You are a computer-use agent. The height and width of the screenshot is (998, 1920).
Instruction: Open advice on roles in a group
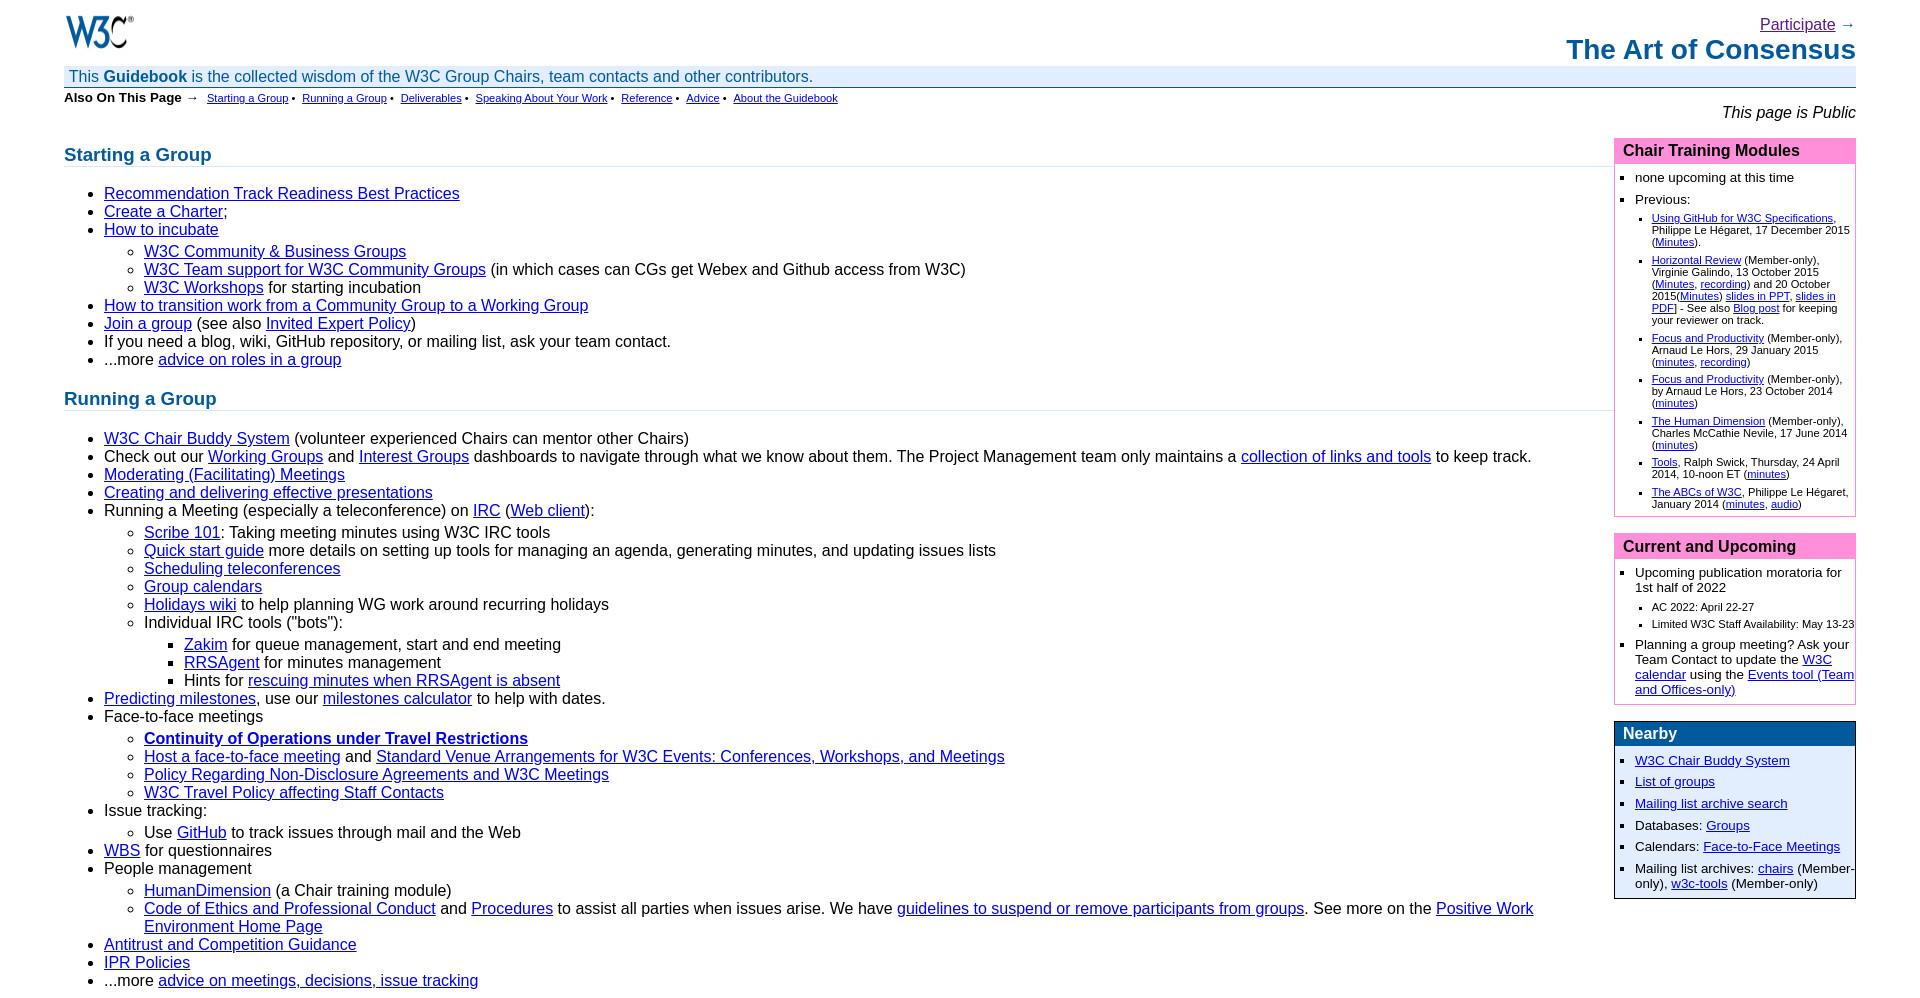click(250, 360)
